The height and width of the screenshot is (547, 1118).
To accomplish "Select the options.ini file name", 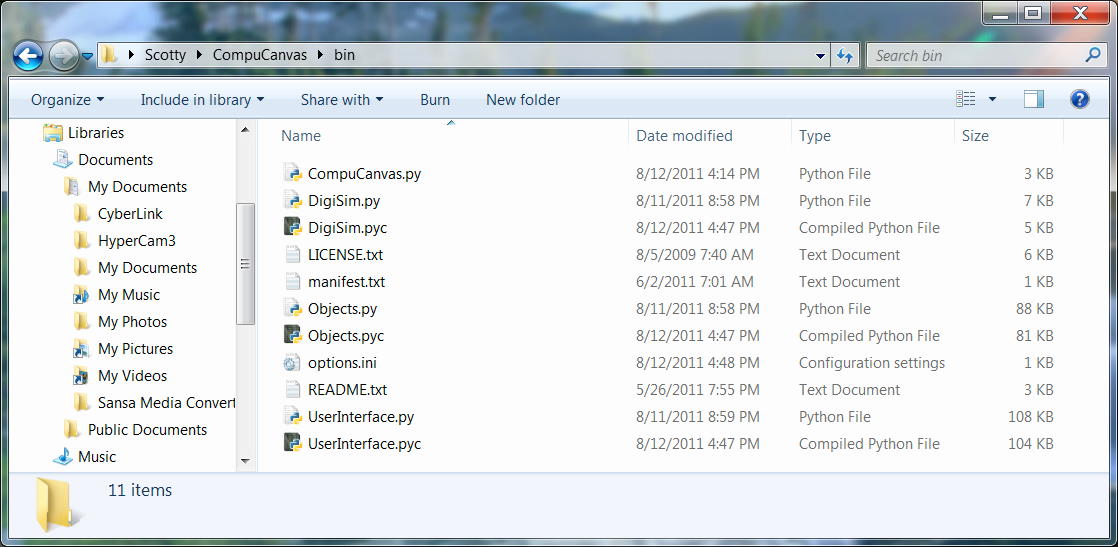I will point(342,363).
